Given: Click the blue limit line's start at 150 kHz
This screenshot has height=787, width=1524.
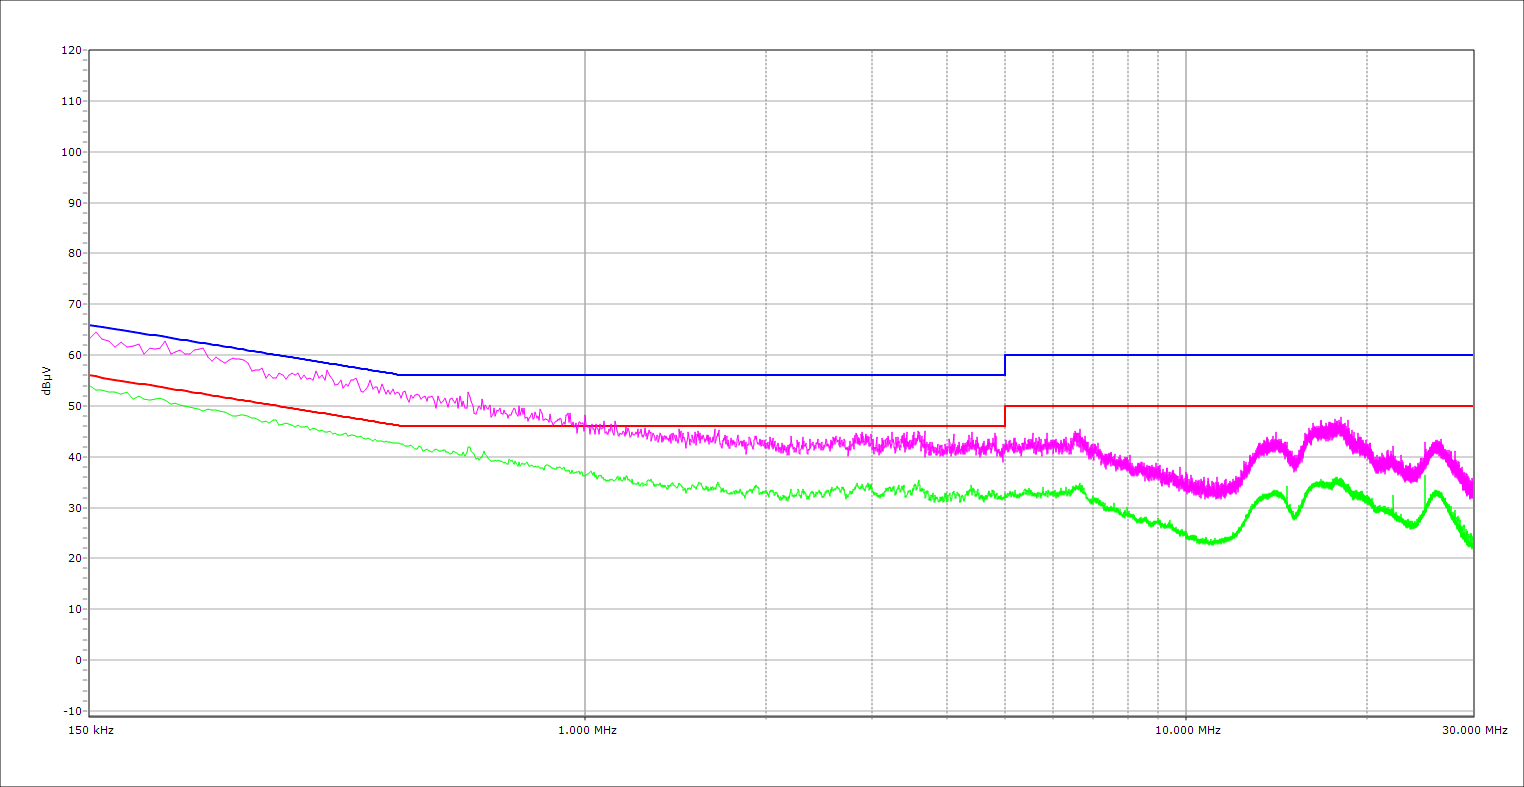Looking at the screenshot, I should click(x=91, y=325).
